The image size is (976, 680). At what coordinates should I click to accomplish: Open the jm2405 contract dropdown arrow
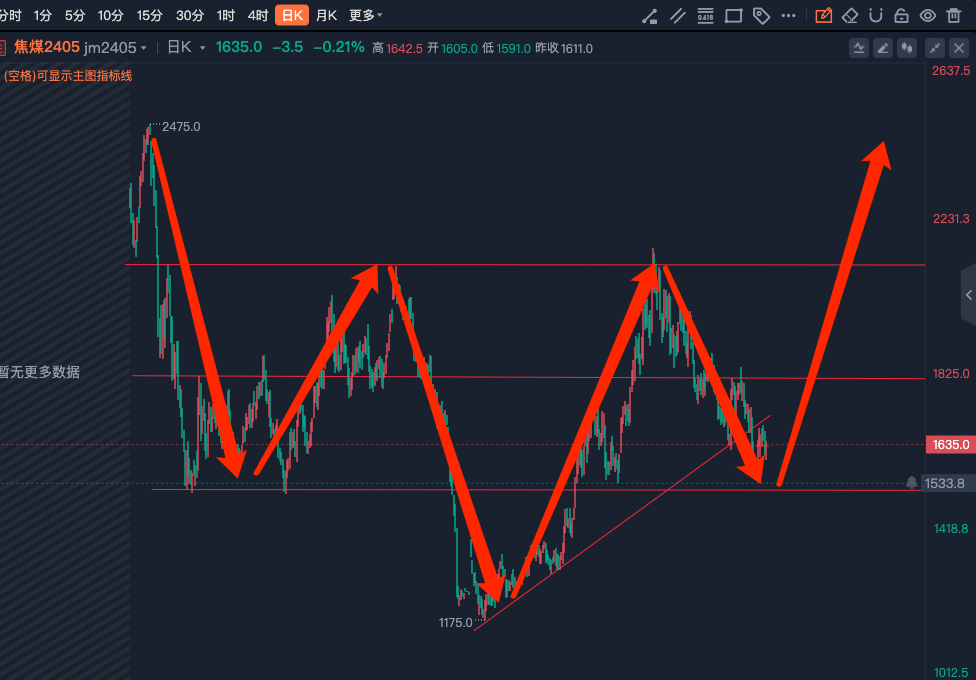point(144,48)
